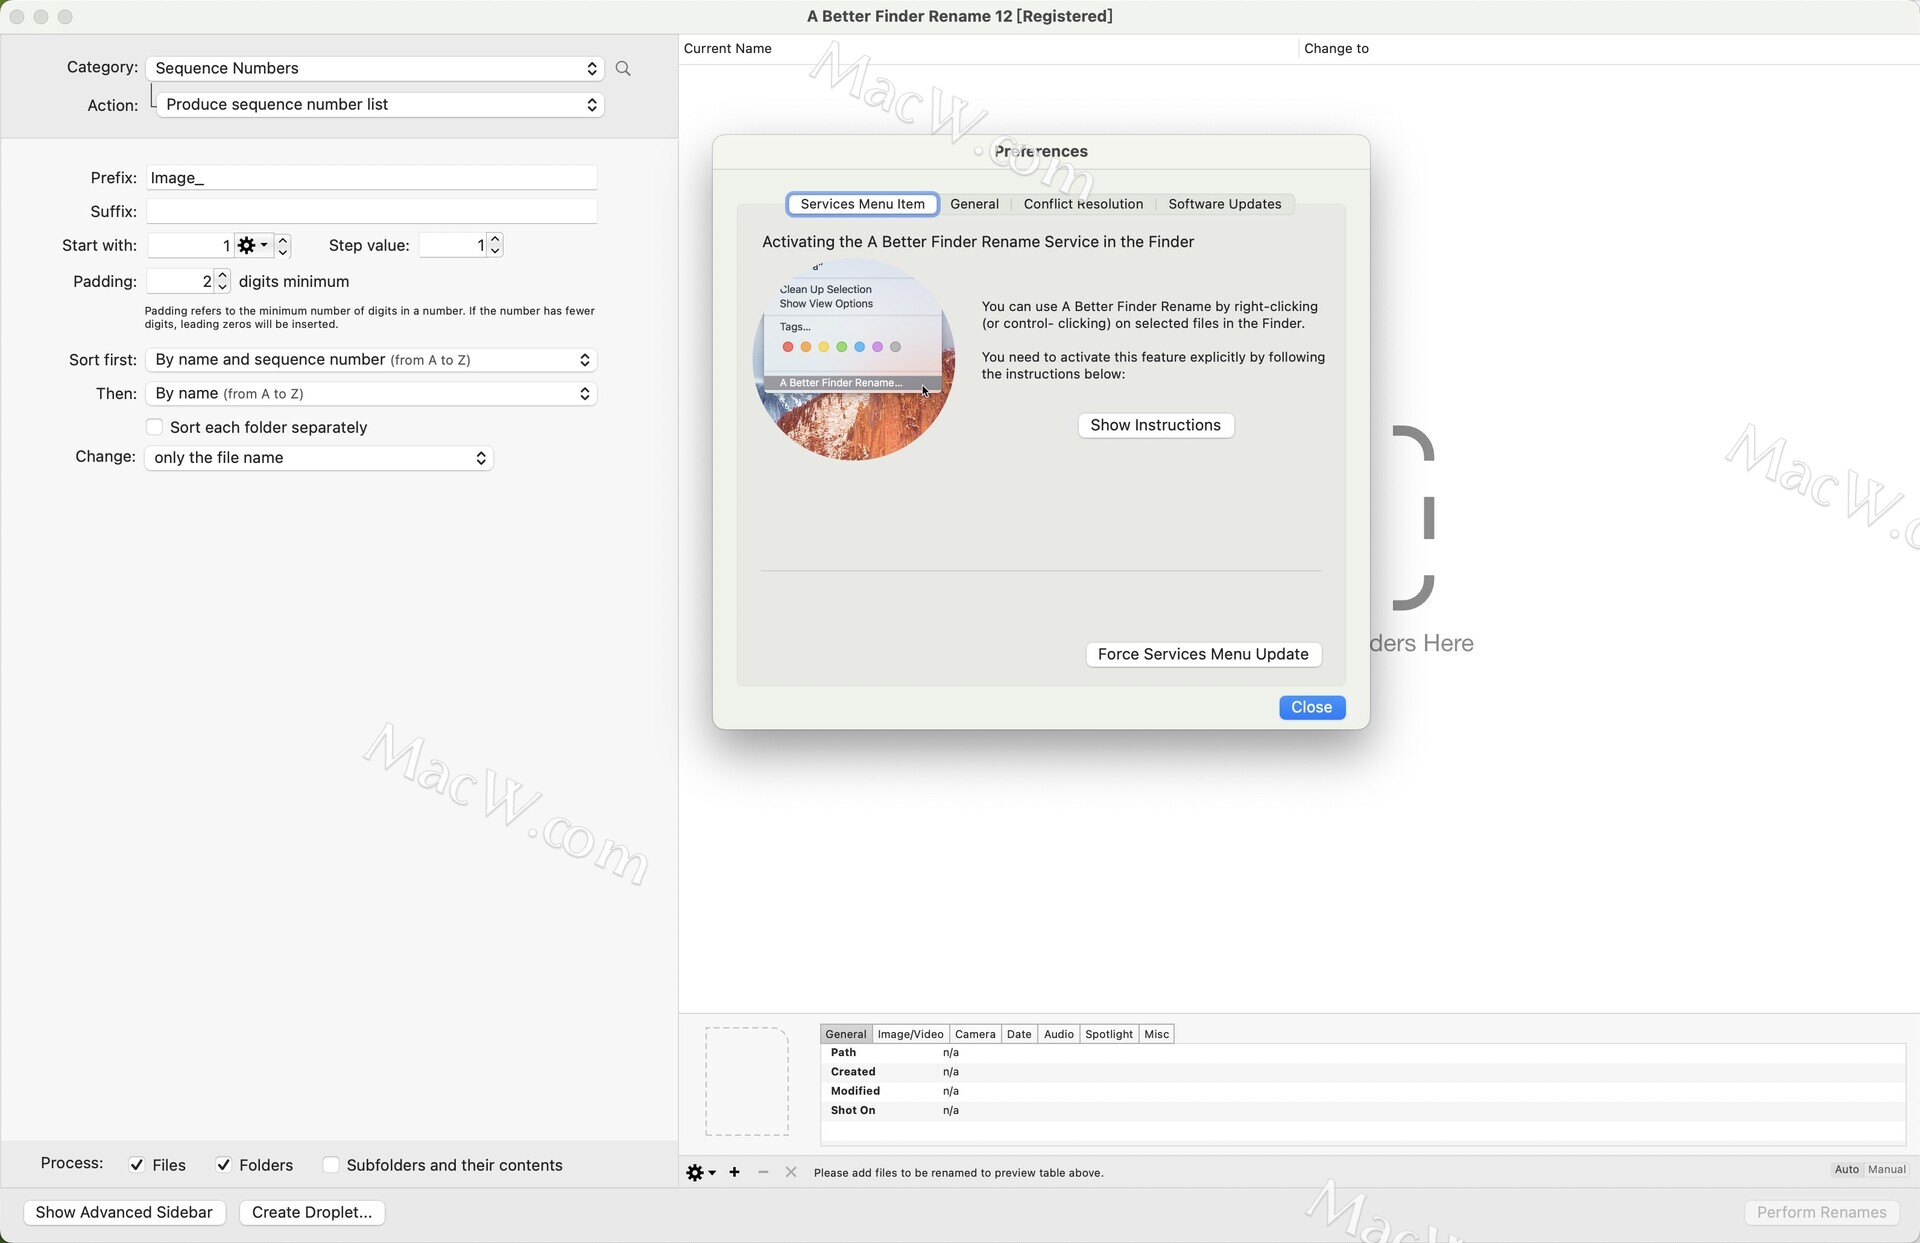Toggle the Folders checkbox
The image size is (1920, 1243).
click(224, 1165)
